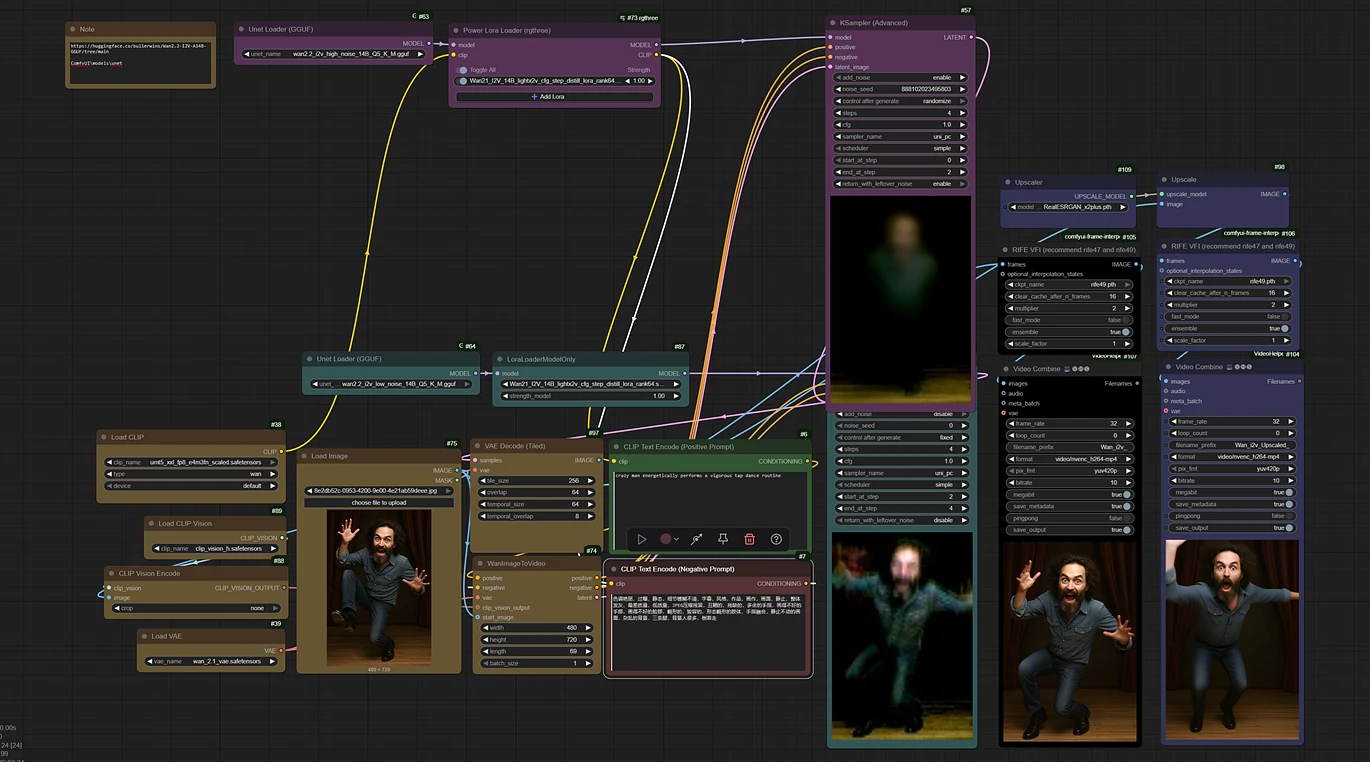Click into the negative prompt text box
This screenshot has height=762, width=1370.
709,632
